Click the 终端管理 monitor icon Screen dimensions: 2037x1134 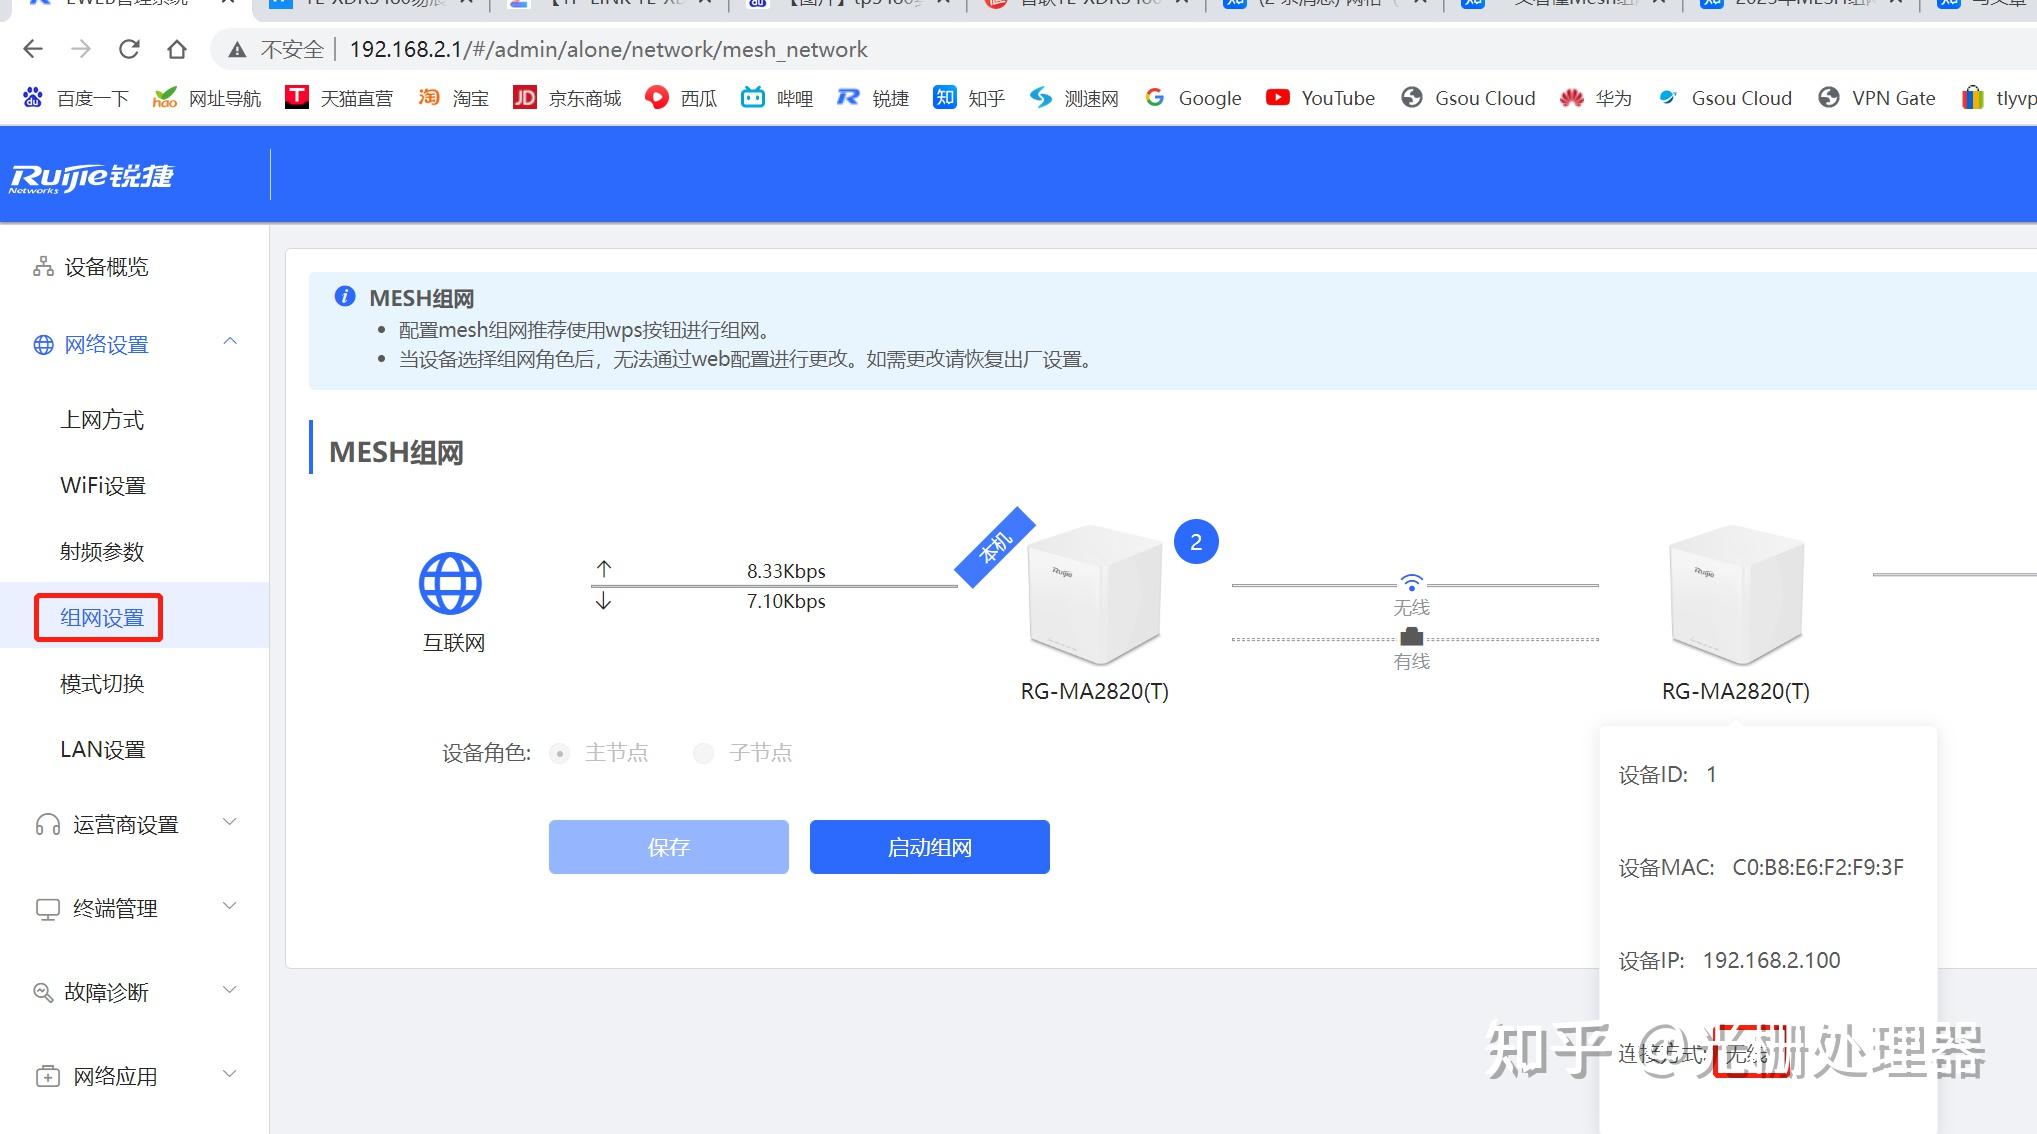pos(47,910)
